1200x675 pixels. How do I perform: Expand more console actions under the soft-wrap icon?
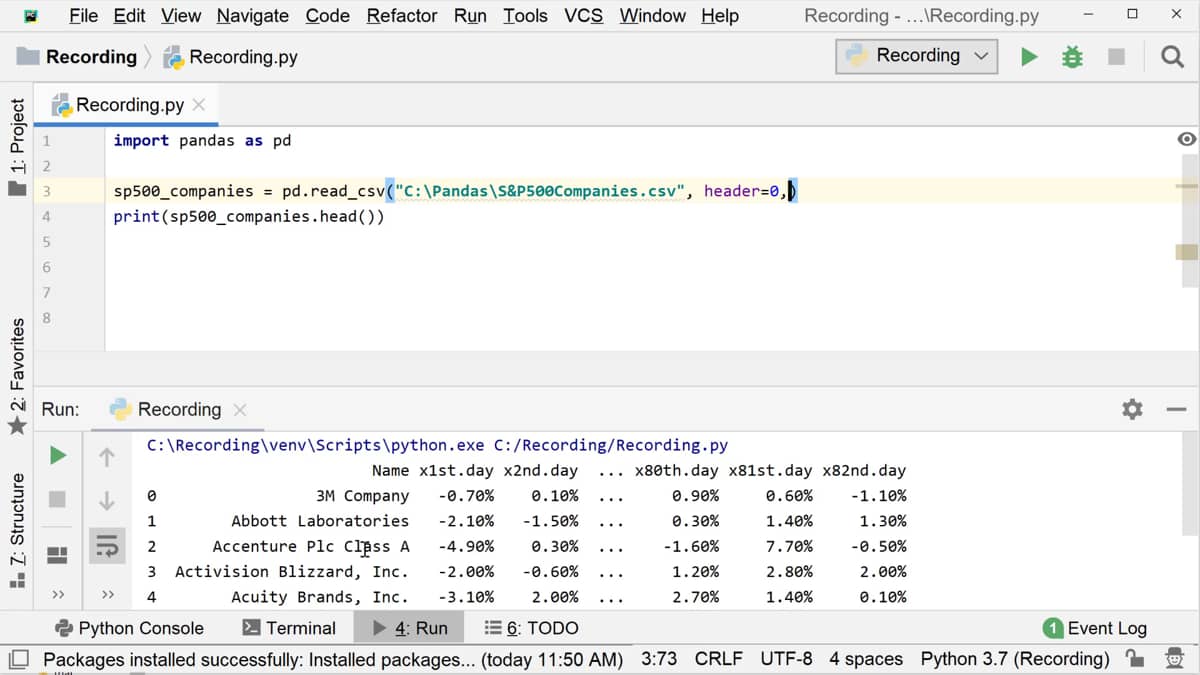coord(107,595)
